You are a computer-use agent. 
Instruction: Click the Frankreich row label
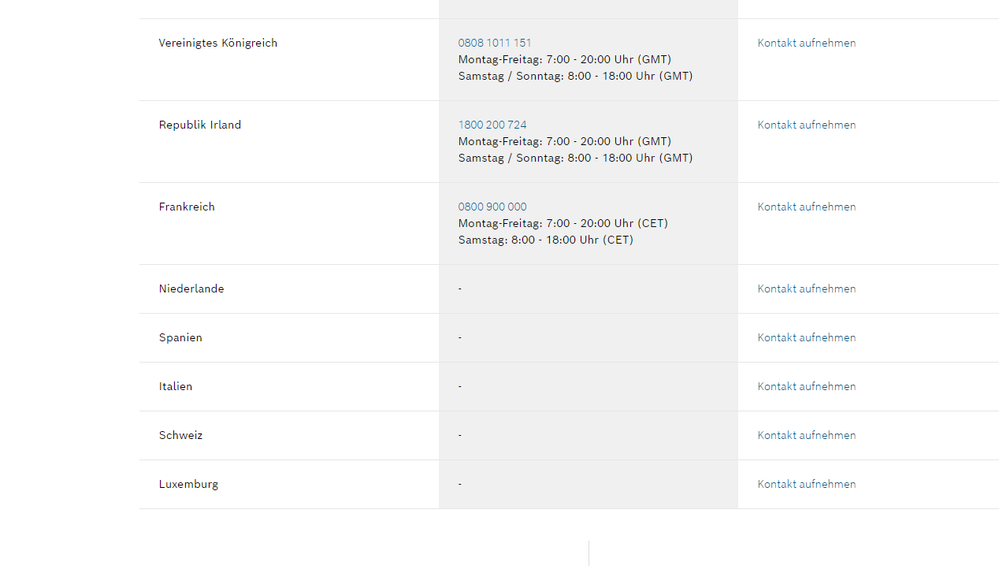click(x=187, y=207)
